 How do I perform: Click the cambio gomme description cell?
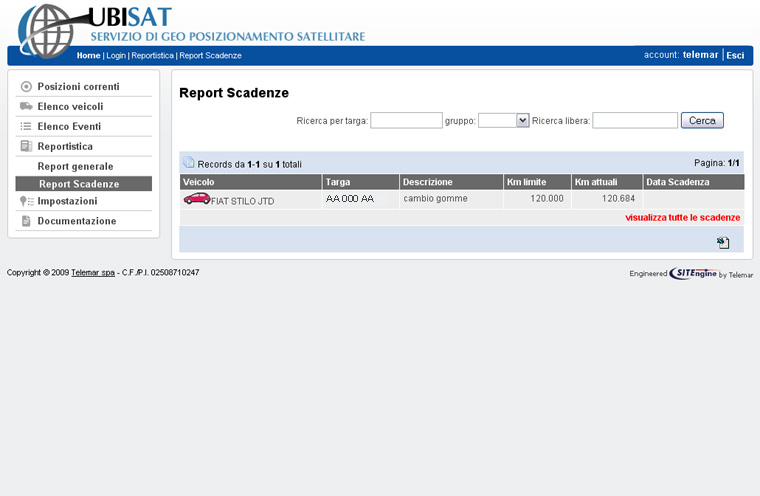(x=435, y=198)
